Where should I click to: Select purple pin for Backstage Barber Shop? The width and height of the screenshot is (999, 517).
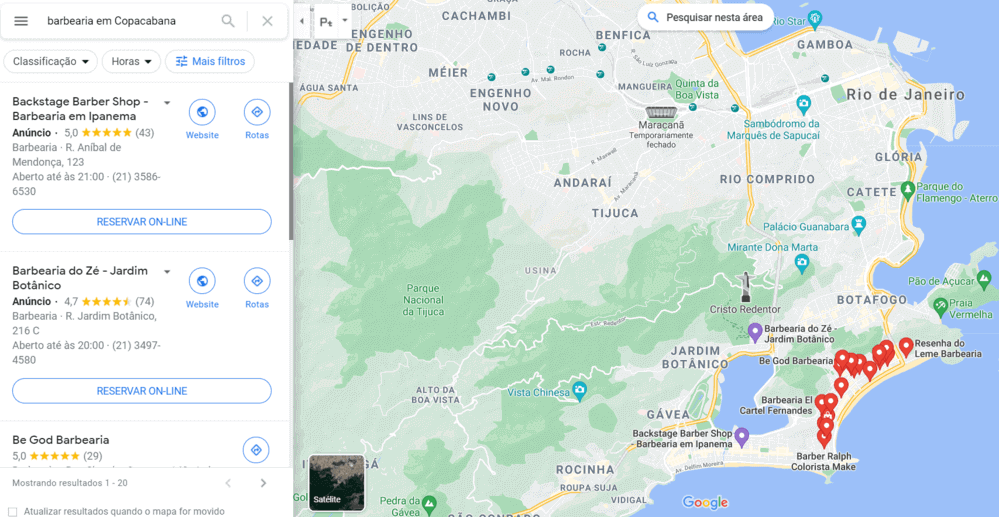[x=741, y=437]
